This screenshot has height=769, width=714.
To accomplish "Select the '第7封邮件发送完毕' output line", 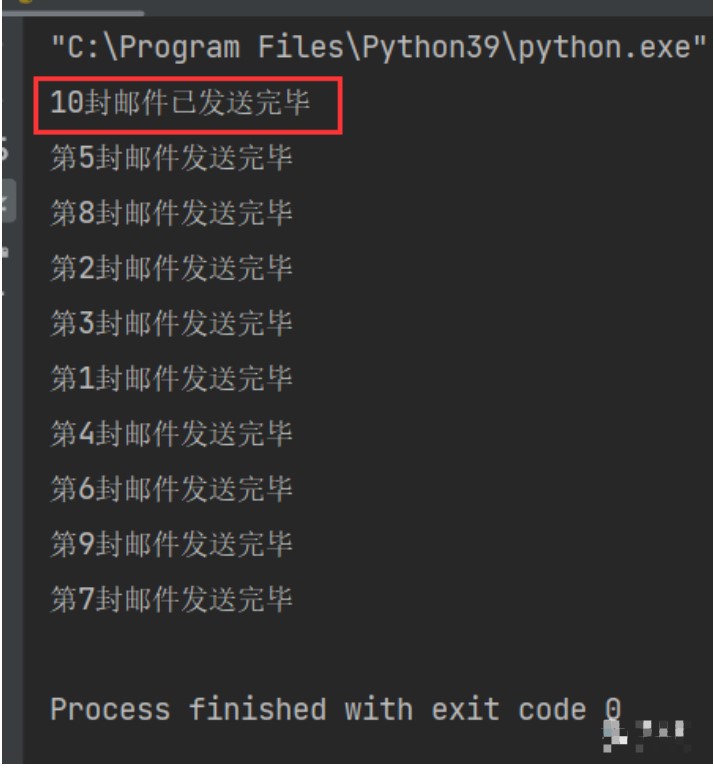I will click(171, 600).
